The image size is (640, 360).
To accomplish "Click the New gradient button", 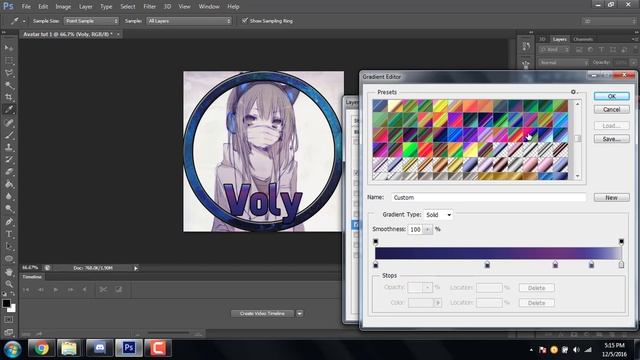I will 611,198.
